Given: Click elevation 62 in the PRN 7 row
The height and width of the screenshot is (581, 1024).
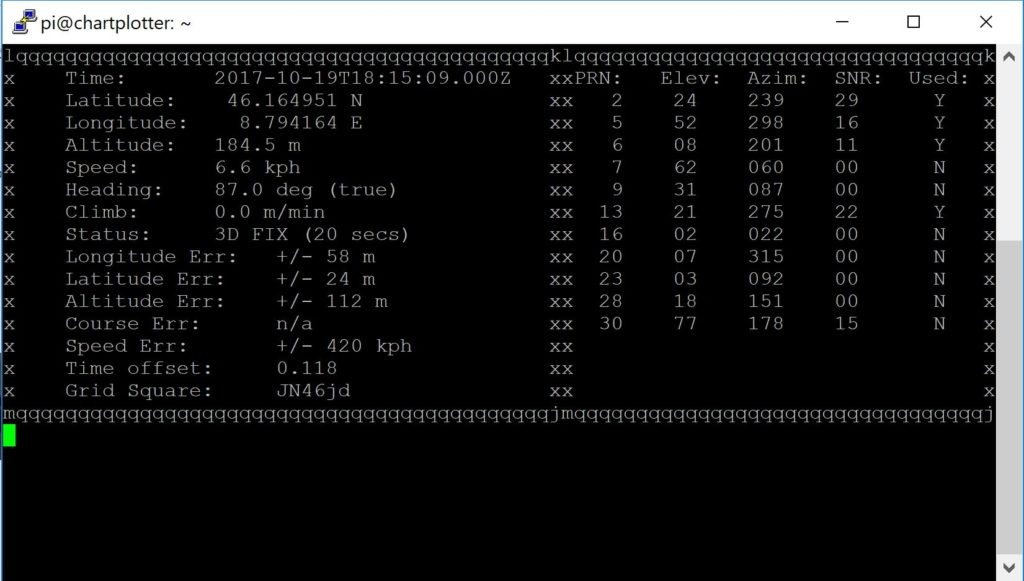Looking at the screenshot, I should [685, 168].
